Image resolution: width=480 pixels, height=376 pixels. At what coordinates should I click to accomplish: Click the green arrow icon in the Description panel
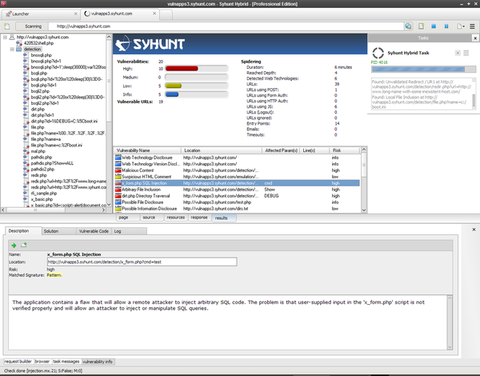click(14, 245)
